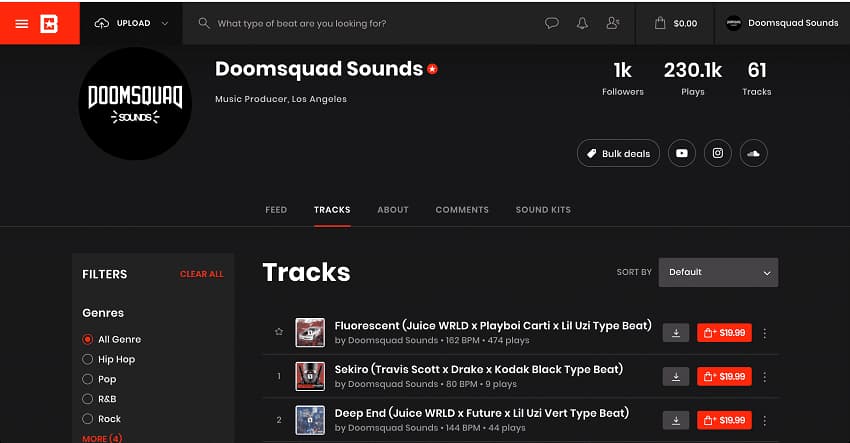Viewport: 850px width, 443px height.
Task: Click the BeatStars logo icon
Action: (x=49, y=23)
